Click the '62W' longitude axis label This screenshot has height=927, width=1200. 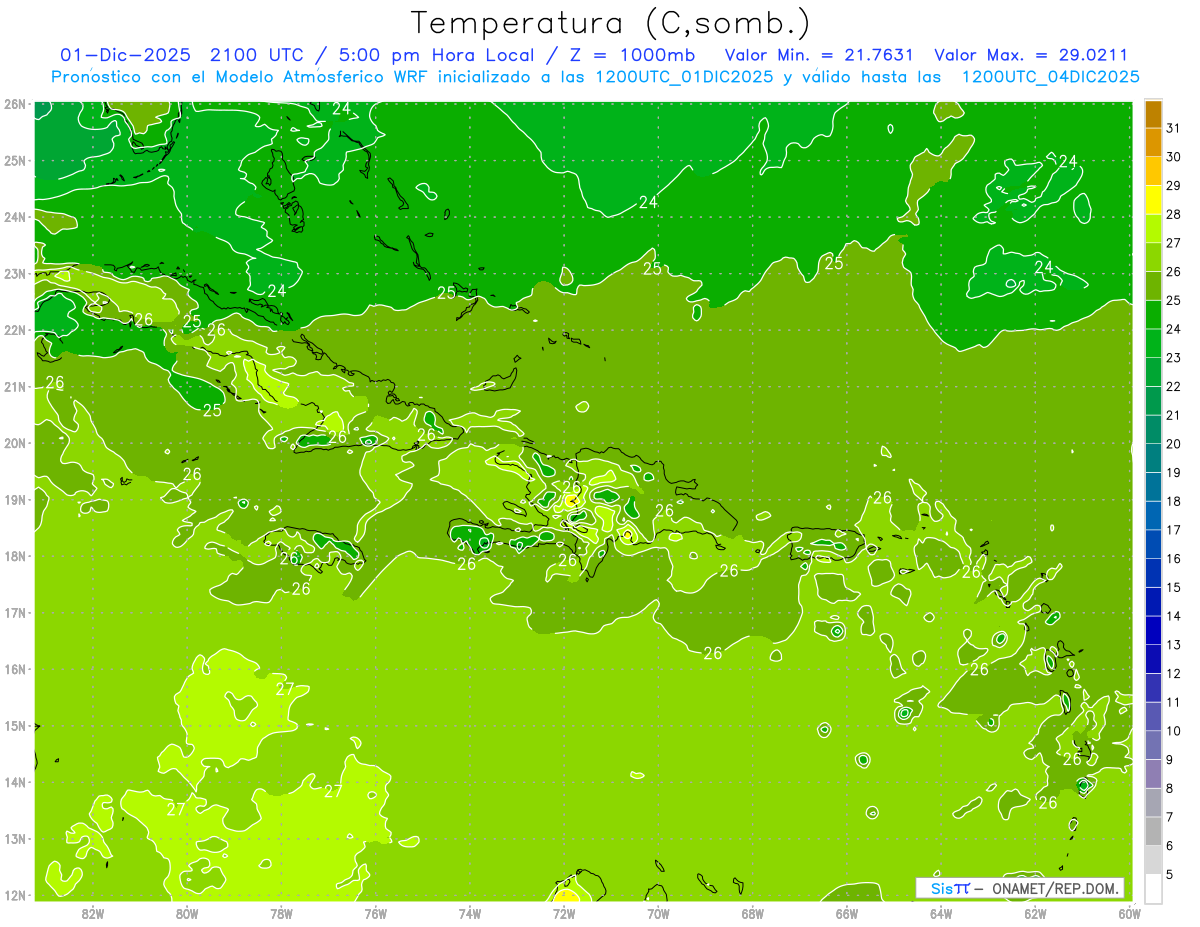click(1035, 913)
